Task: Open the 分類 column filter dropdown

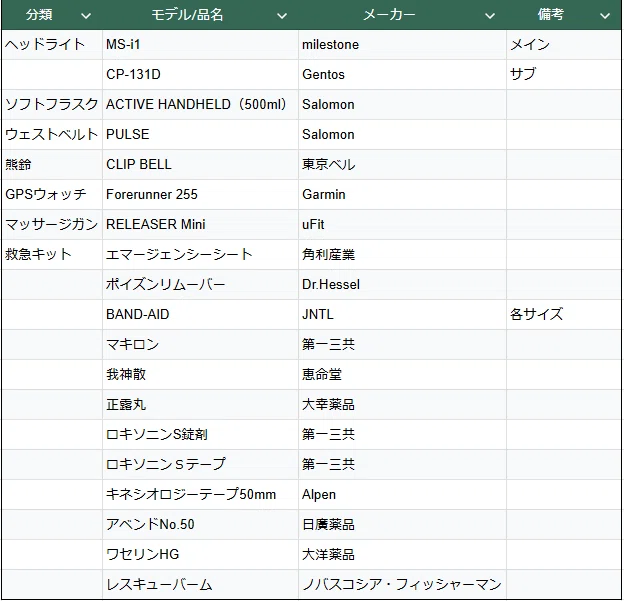Action: 86,16
